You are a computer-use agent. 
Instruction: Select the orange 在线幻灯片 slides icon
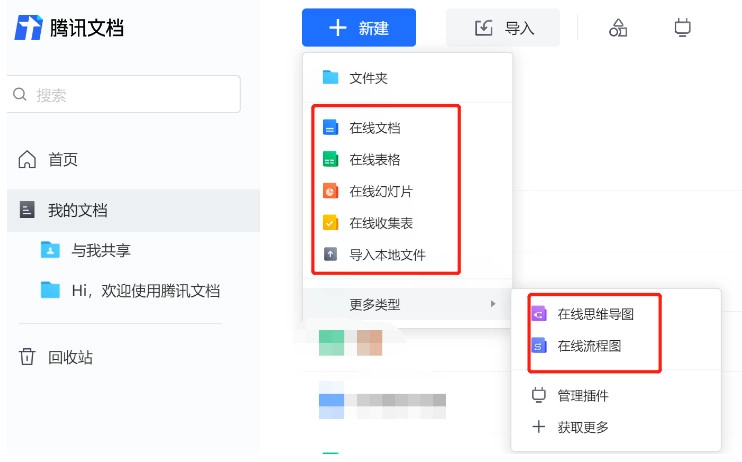click(x=330, y=191)
